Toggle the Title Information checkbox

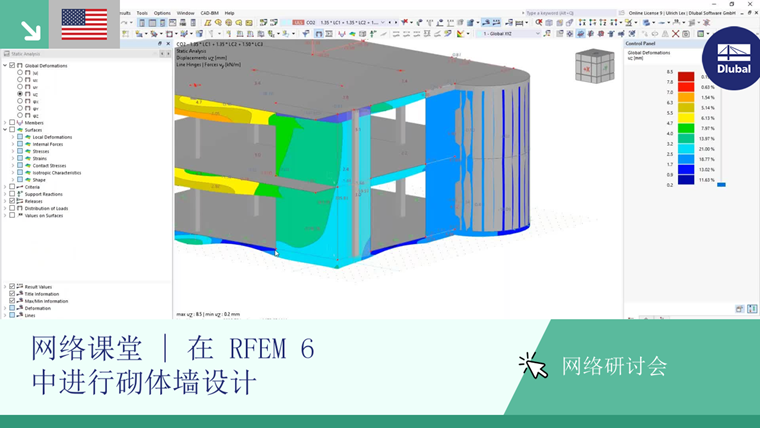12,294
